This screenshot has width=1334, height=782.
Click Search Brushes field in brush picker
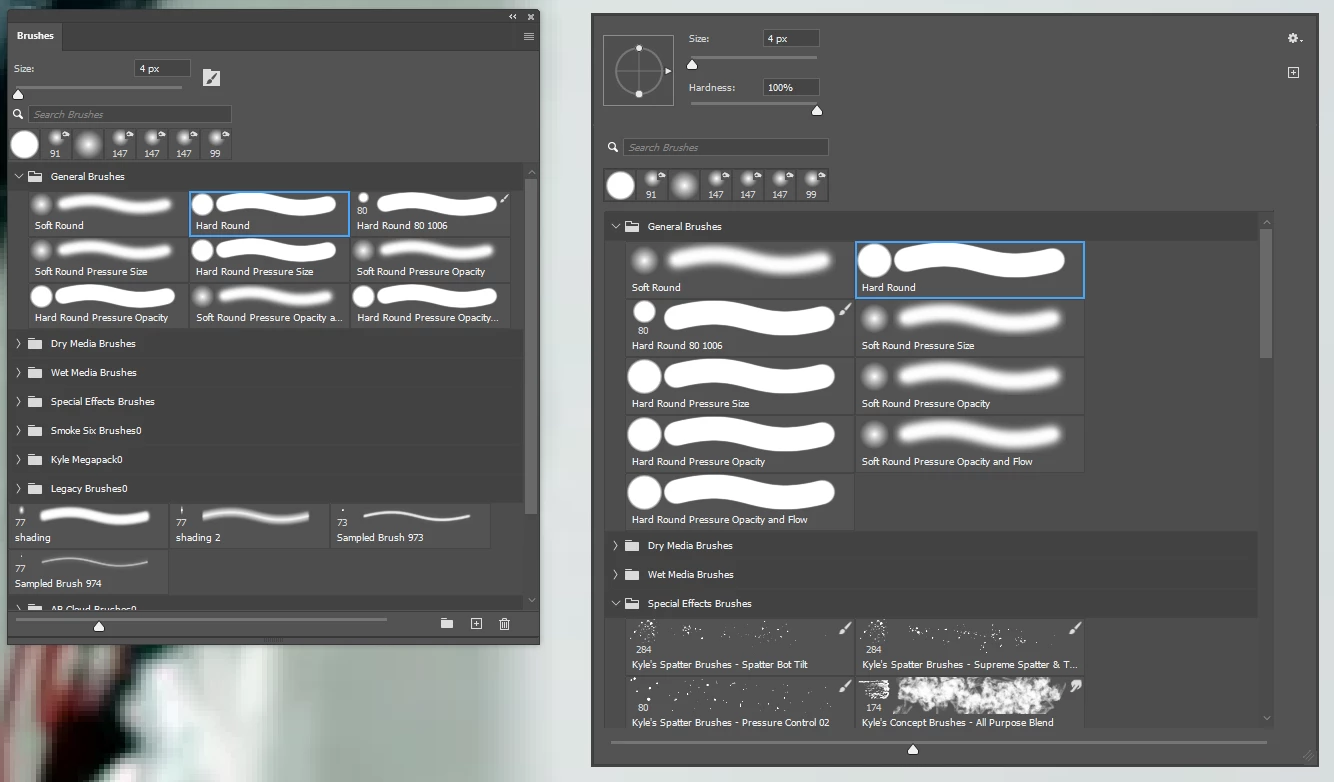pyautogui.click(x=726, y=147)
